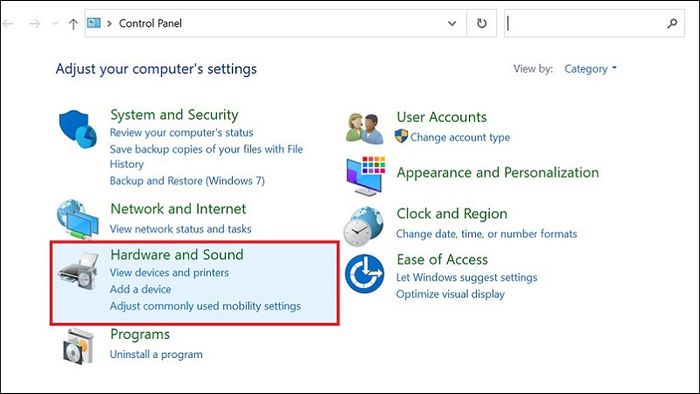Go up one folder level

pyautogui.click(x=73, y=24)
